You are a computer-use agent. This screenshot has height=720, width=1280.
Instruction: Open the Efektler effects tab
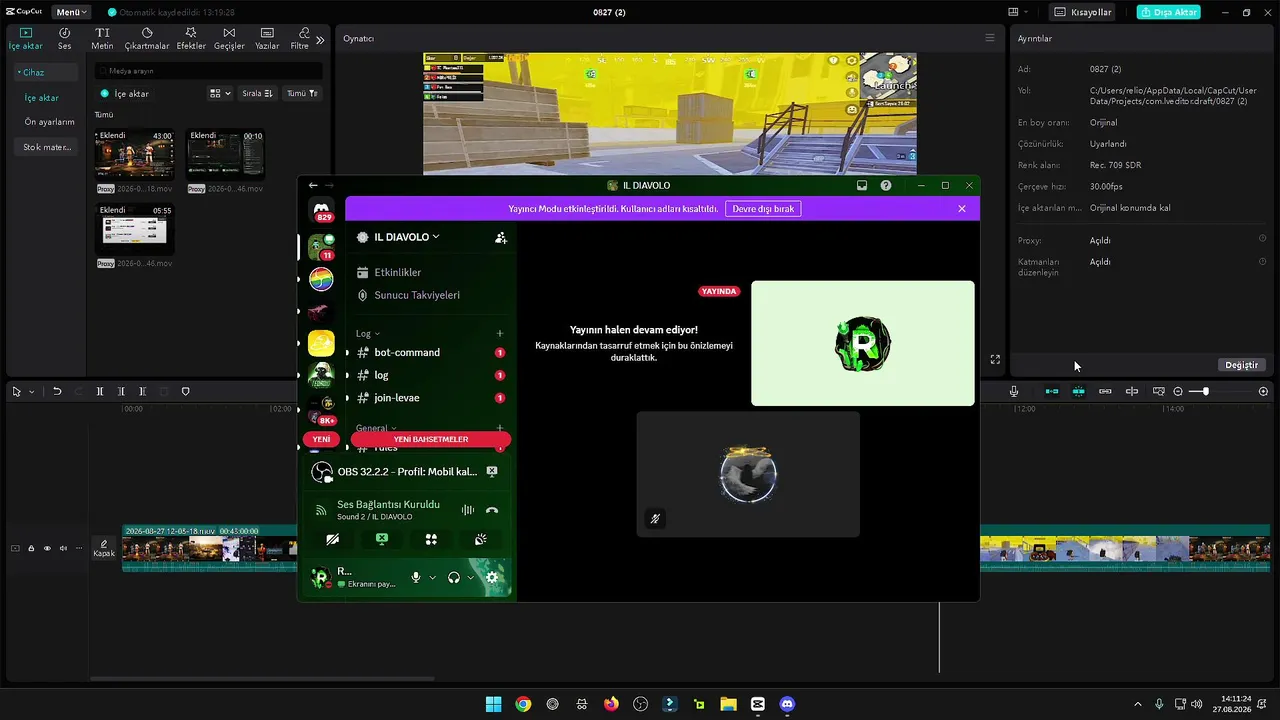click(x=191, y=38)
